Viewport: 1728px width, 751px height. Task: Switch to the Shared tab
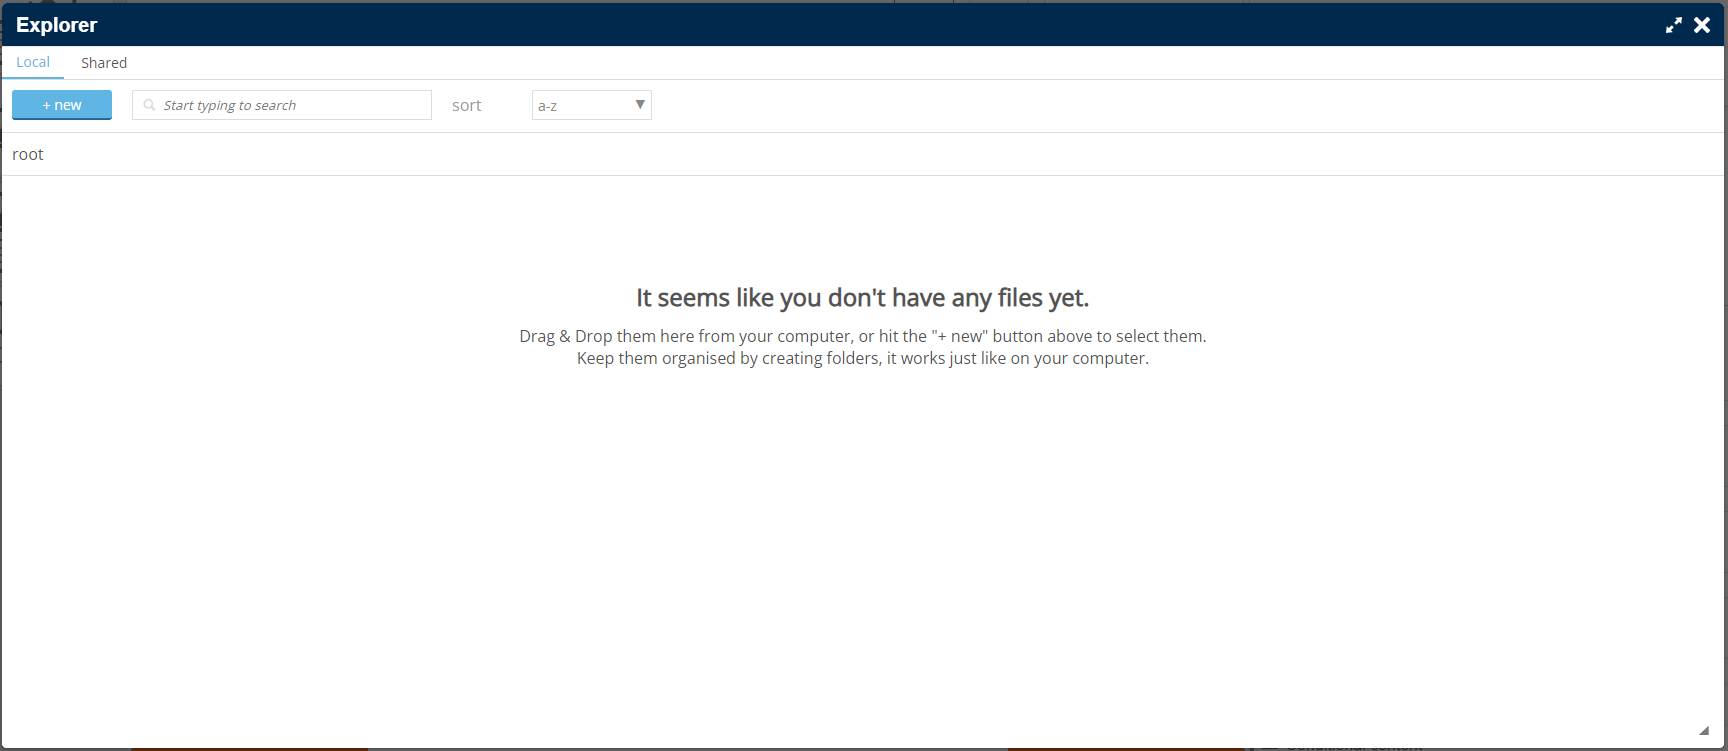pyautogui.click(x=104, y=63)
